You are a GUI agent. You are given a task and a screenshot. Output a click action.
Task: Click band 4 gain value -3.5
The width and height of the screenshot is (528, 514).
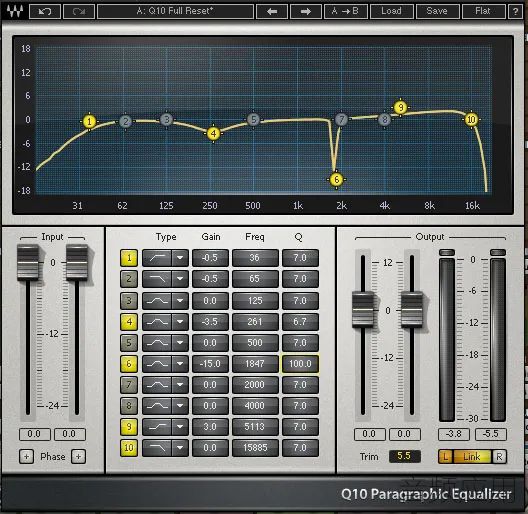[x=210, y=322]
